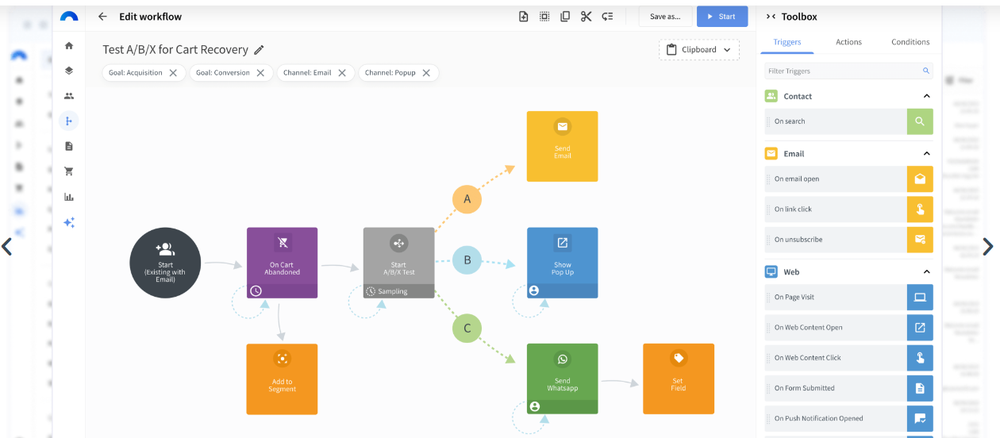Click the back arrow beside Edit workflow
Image resolution: width=1000 pixels, height=438 pixels.
103,17
